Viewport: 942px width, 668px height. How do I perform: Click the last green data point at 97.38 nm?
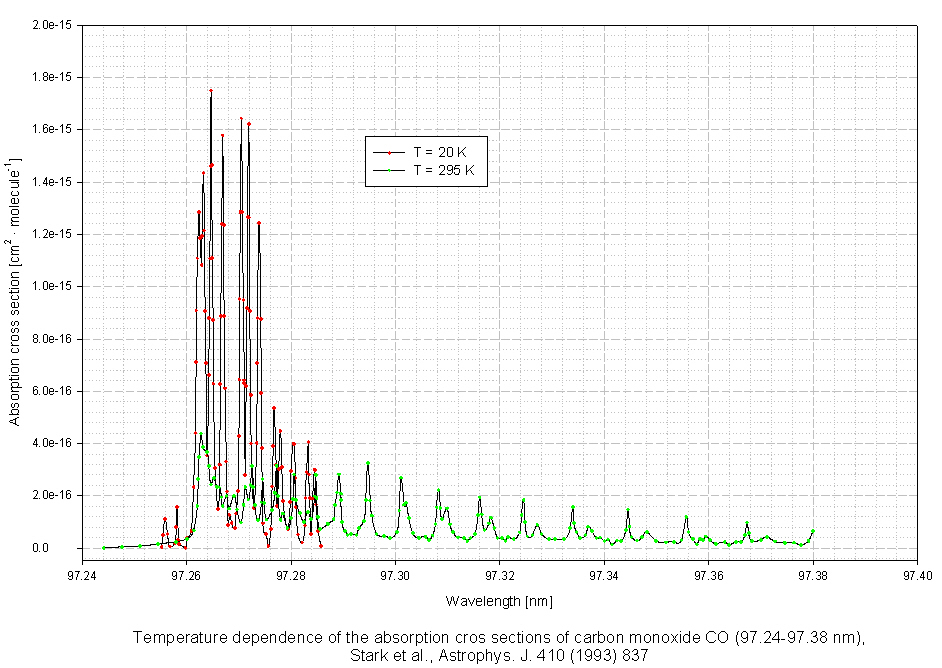coord(813,531)
